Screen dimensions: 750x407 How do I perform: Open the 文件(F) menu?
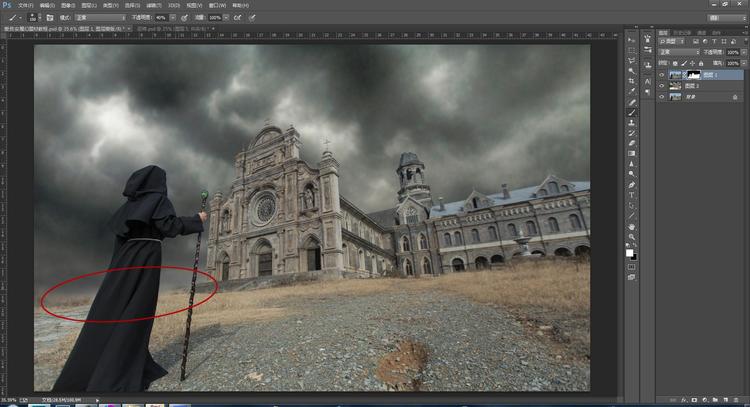coord(25,5)
